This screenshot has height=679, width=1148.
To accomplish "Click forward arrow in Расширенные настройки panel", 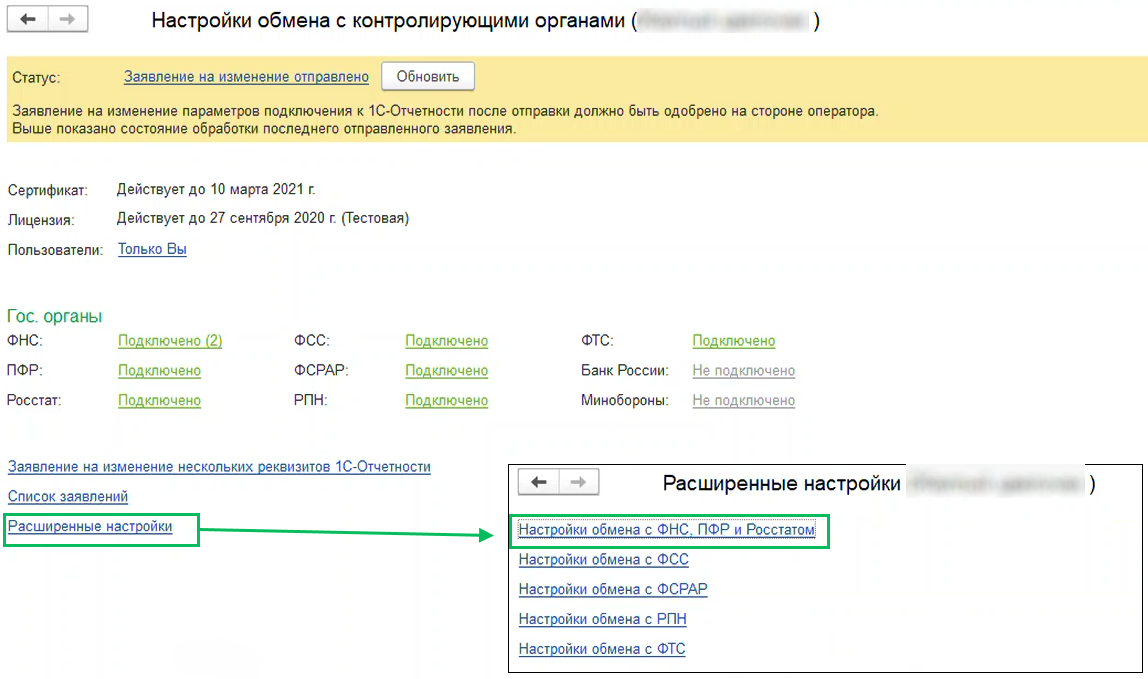I will [578, 482].
